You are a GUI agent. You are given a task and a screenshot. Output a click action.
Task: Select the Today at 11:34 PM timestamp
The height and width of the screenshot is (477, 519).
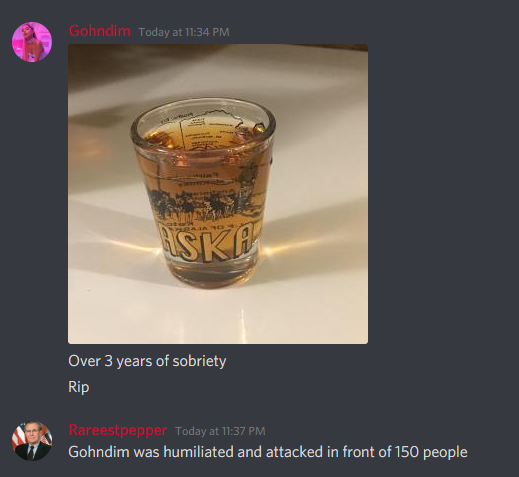point(184,32)
